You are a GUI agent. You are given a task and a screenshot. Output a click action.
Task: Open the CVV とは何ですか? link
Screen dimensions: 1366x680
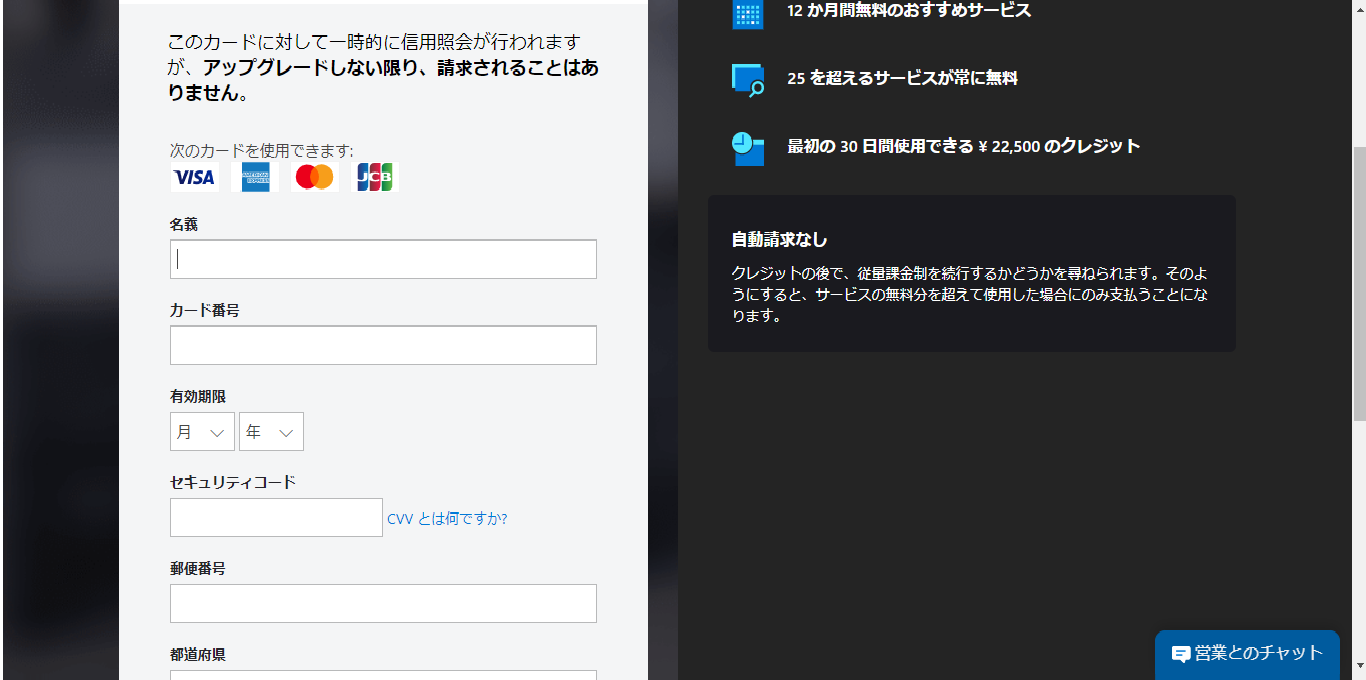[447, 518]
